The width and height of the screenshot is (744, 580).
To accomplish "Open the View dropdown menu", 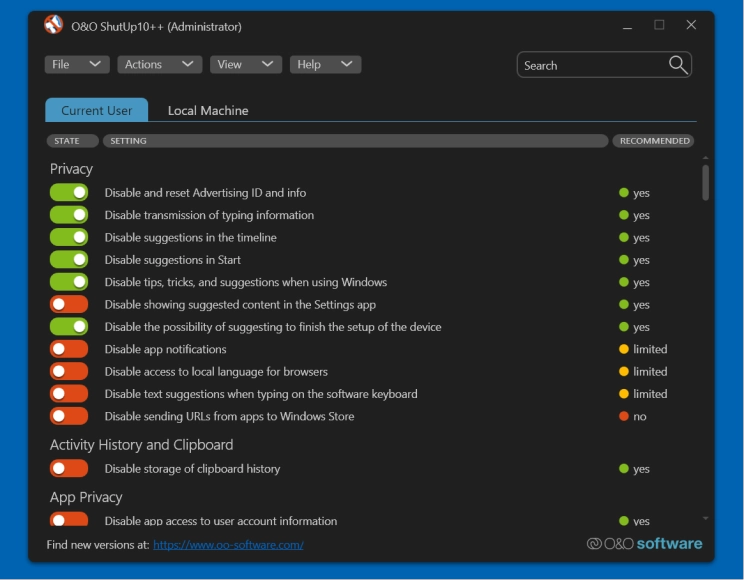I will click(246, 65).
